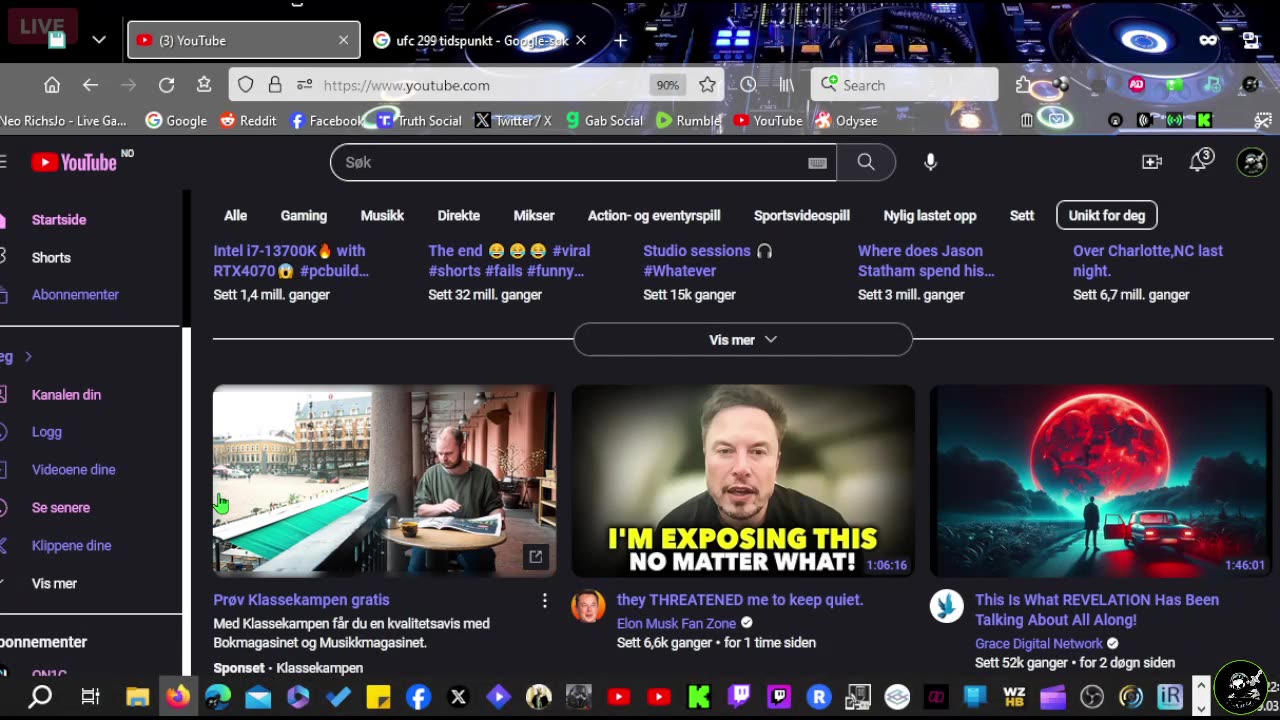This screenshot has height=720, width=1280.
Task: Open the Odysee bookmark
Action: (x=845, y=120)
